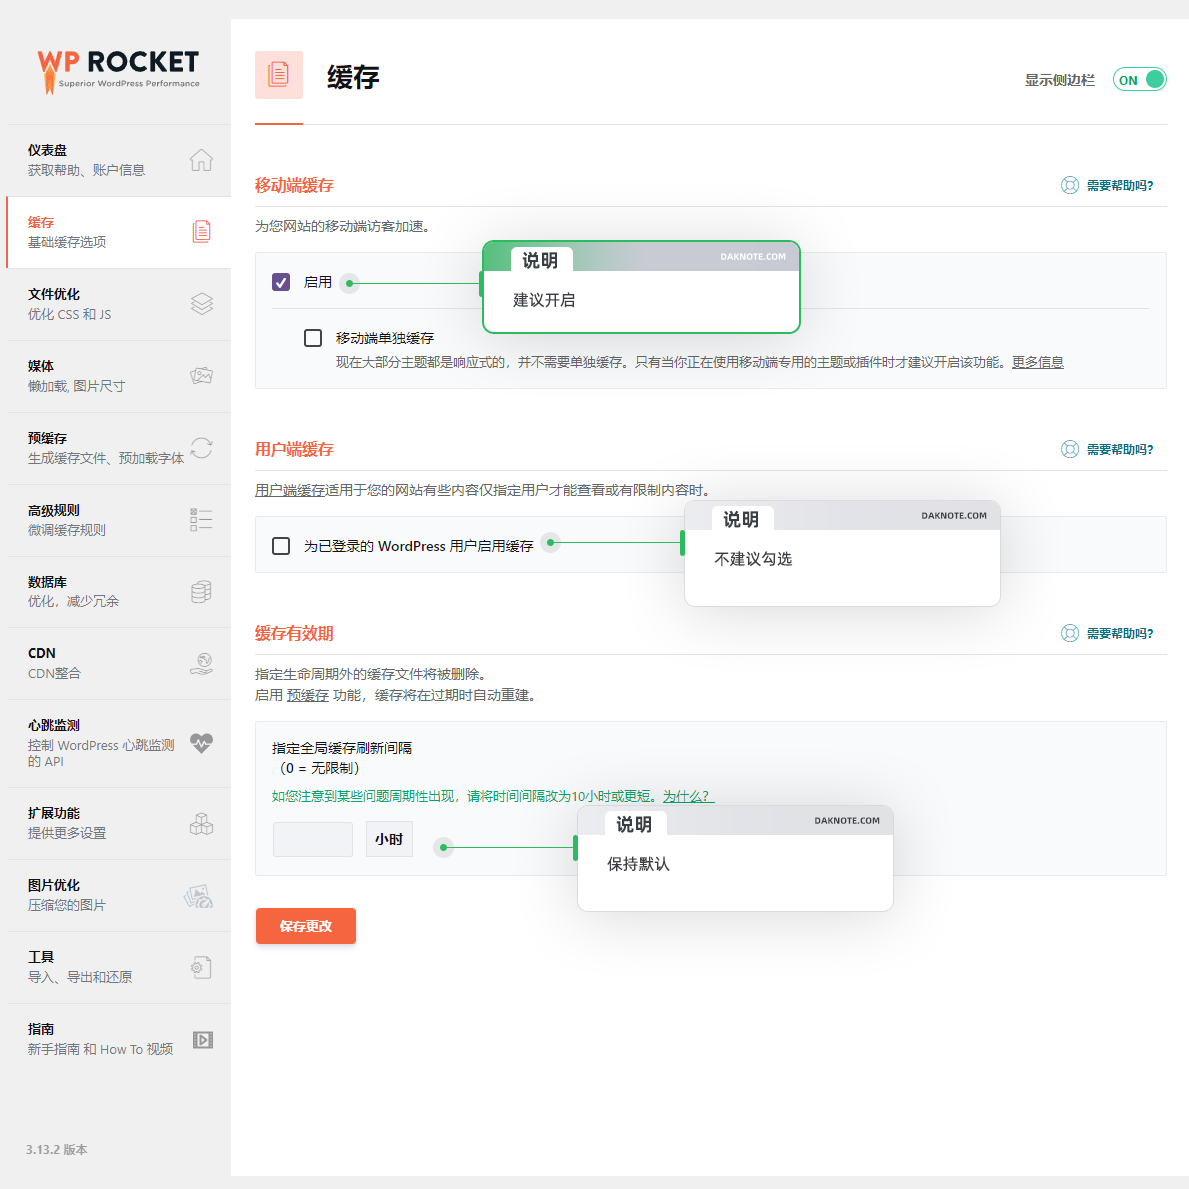Image resolution: width=1189 pixels, height=1189 pixels.
Task: Select the 文件优化 CSS/JS layers icon
Action: pyautogui.click(x=201, y=305)
